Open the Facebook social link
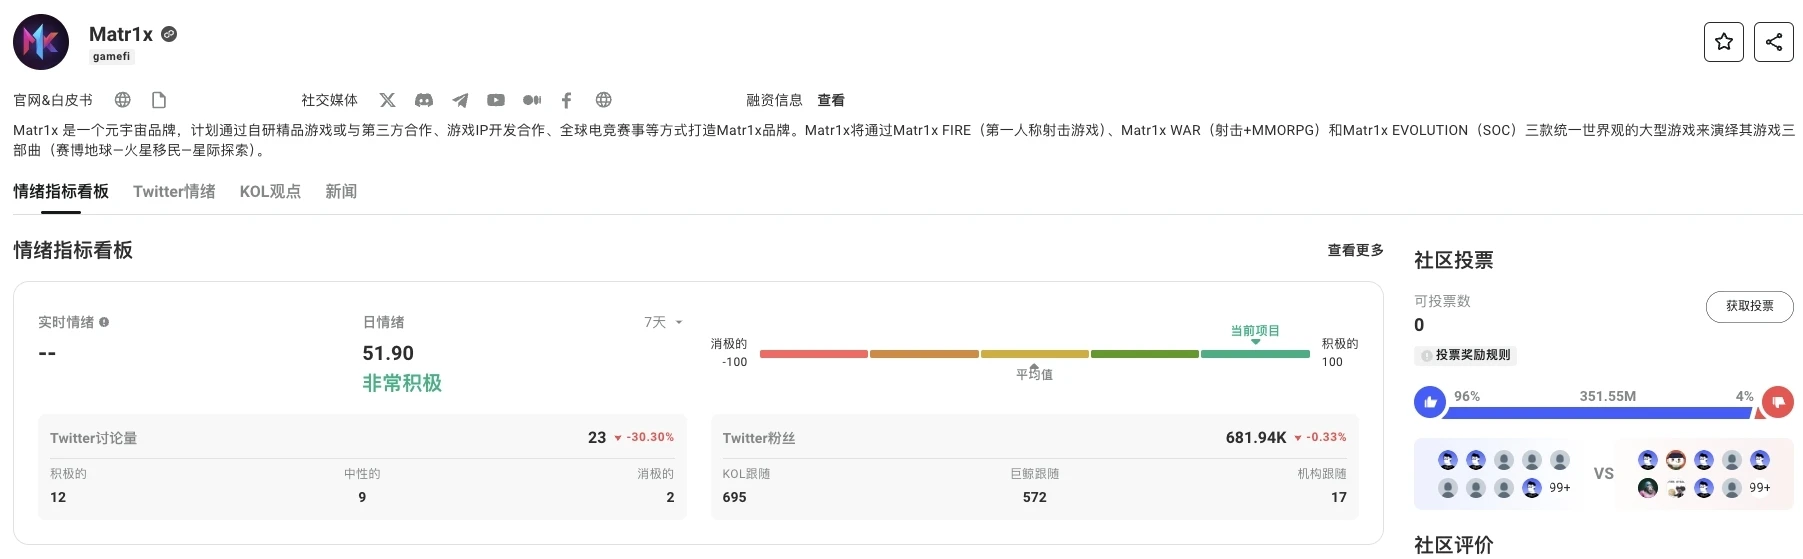 coord(567,100)
